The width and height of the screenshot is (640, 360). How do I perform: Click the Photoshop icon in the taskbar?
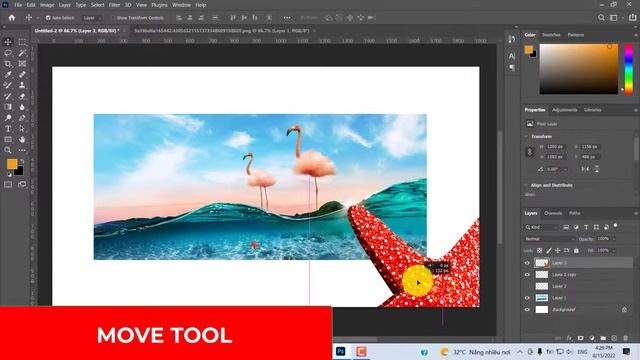340,351
